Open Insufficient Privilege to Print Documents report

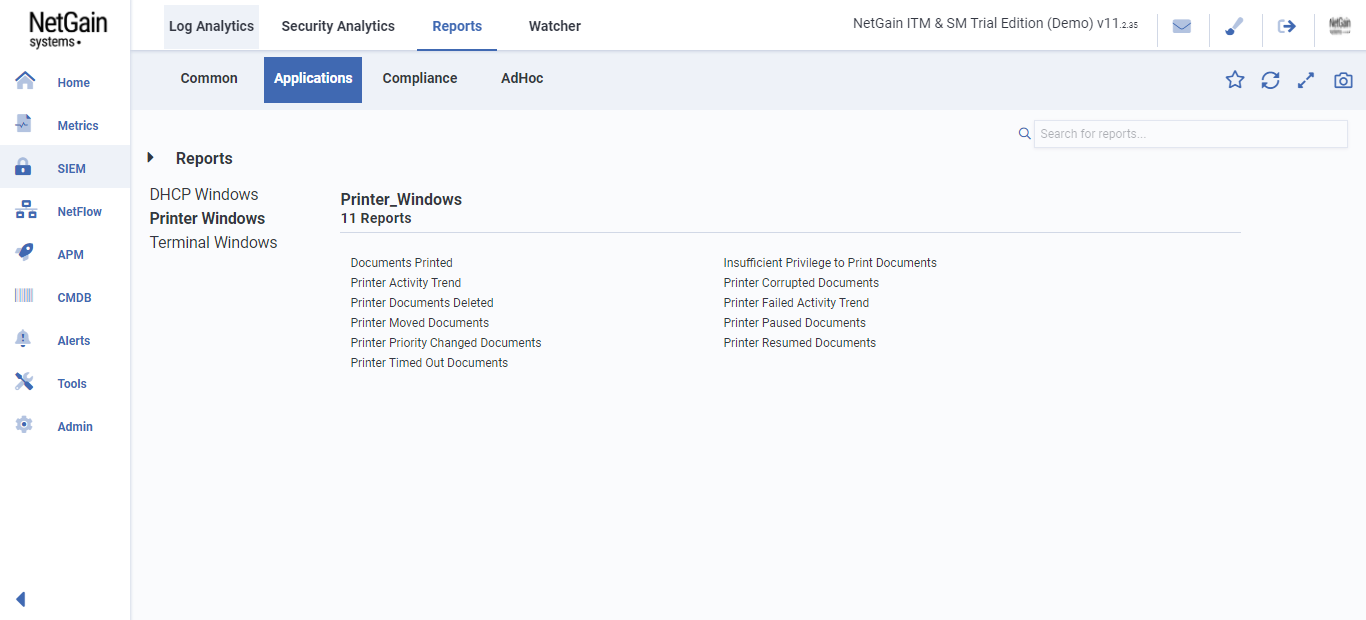point(830,263)
